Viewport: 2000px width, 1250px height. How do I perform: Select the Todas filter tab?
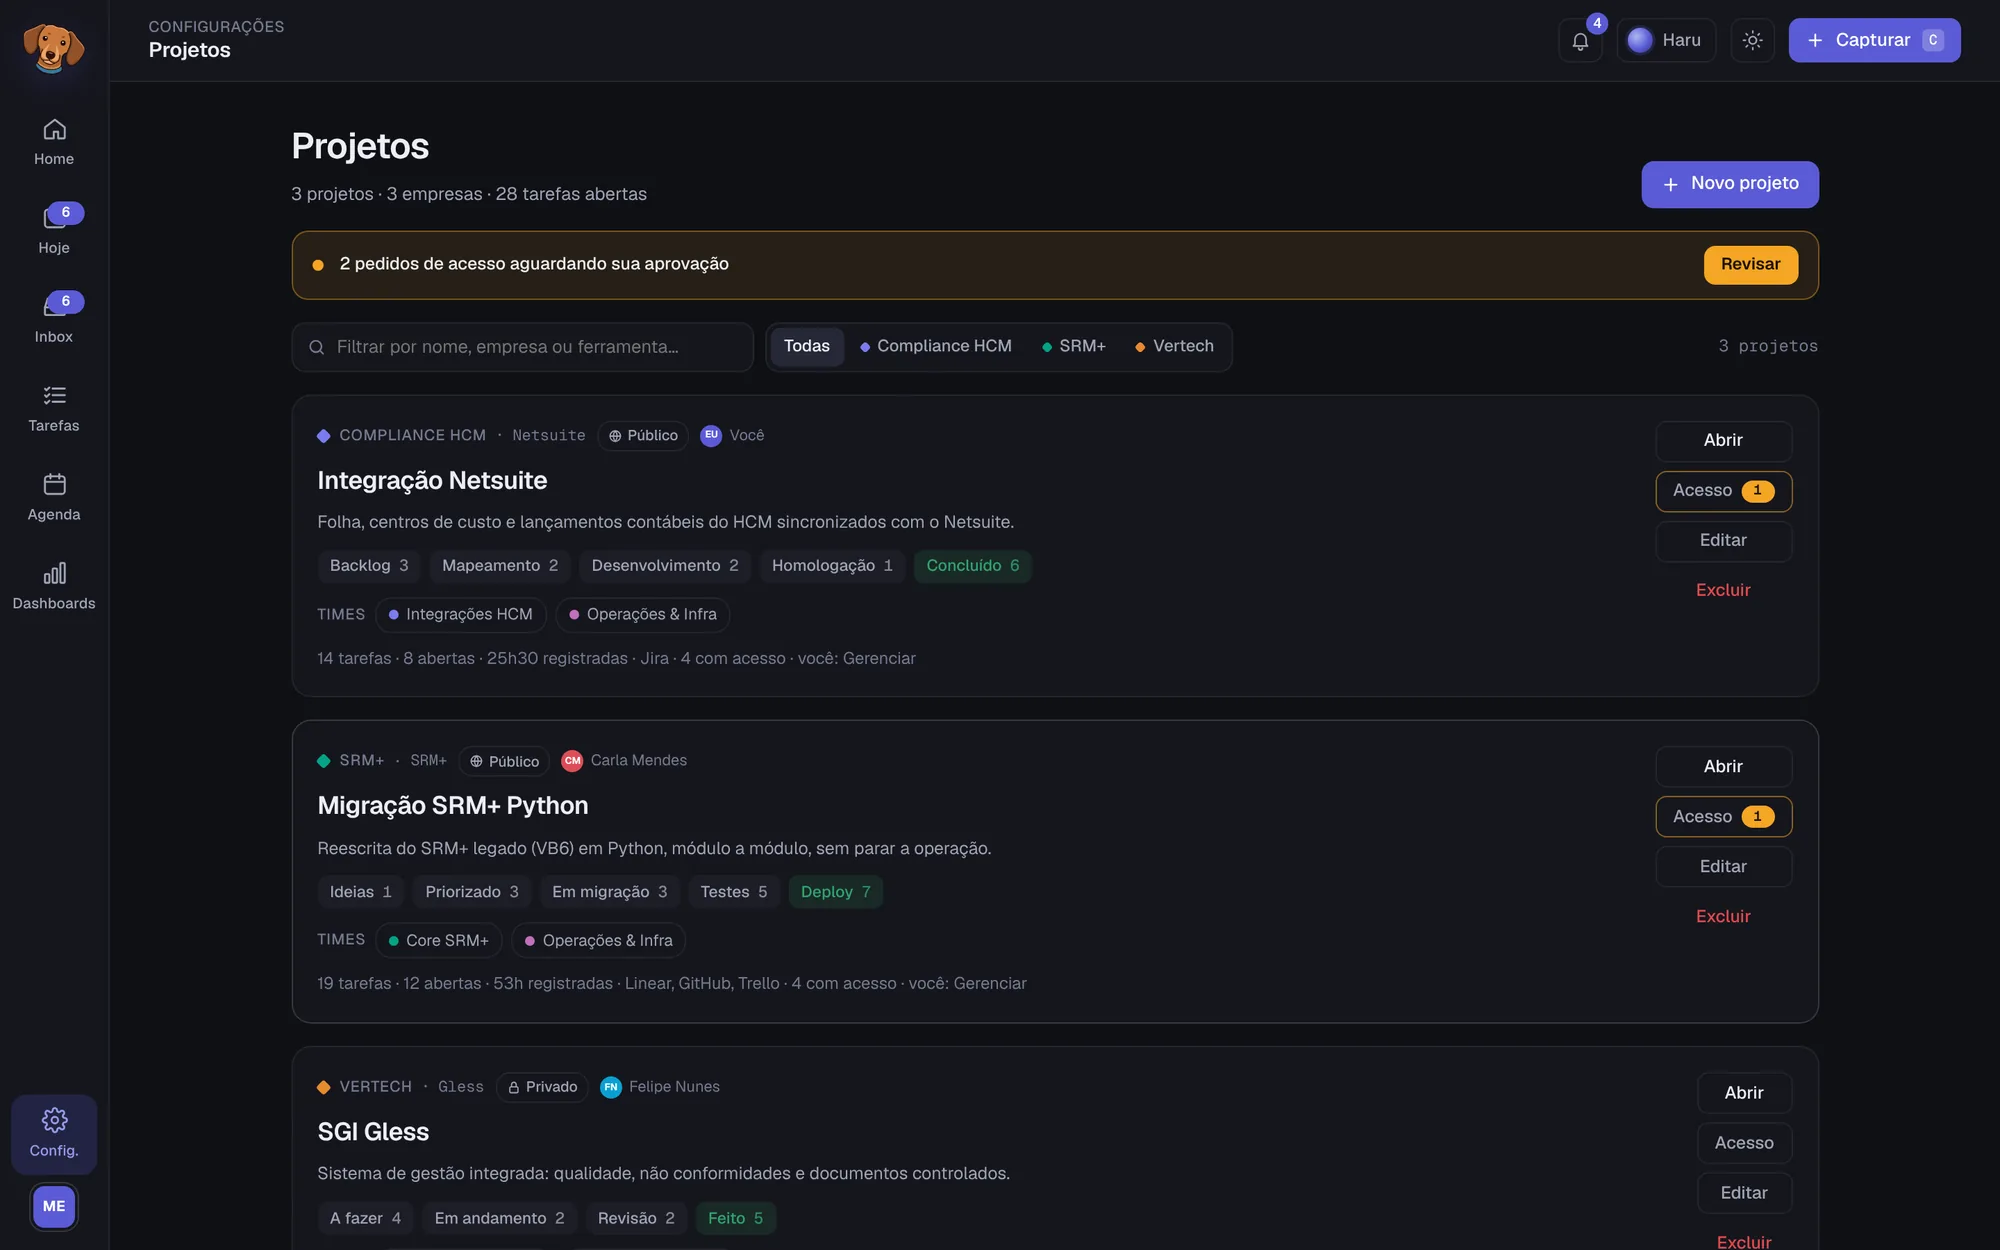tap(807, 347)
